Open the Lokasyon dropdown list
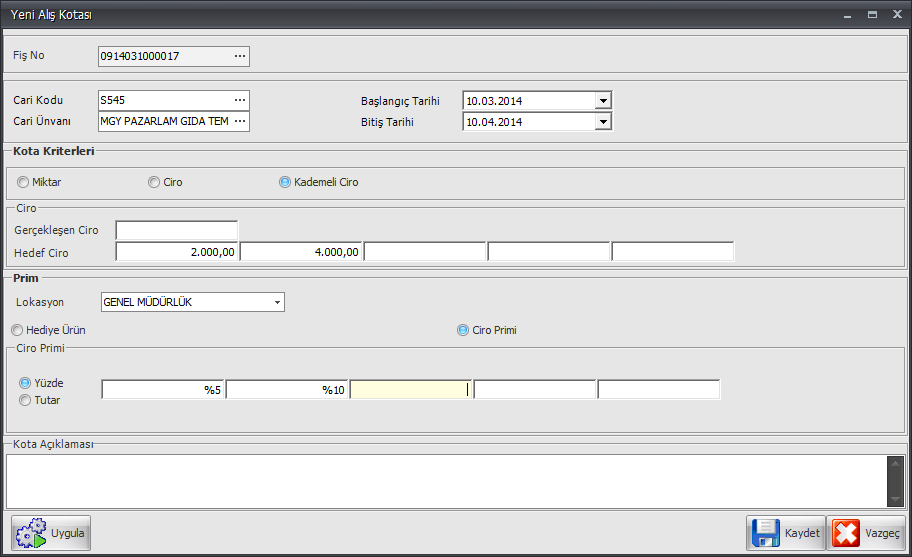Screen dimensions: 912x557 point(277,302)
